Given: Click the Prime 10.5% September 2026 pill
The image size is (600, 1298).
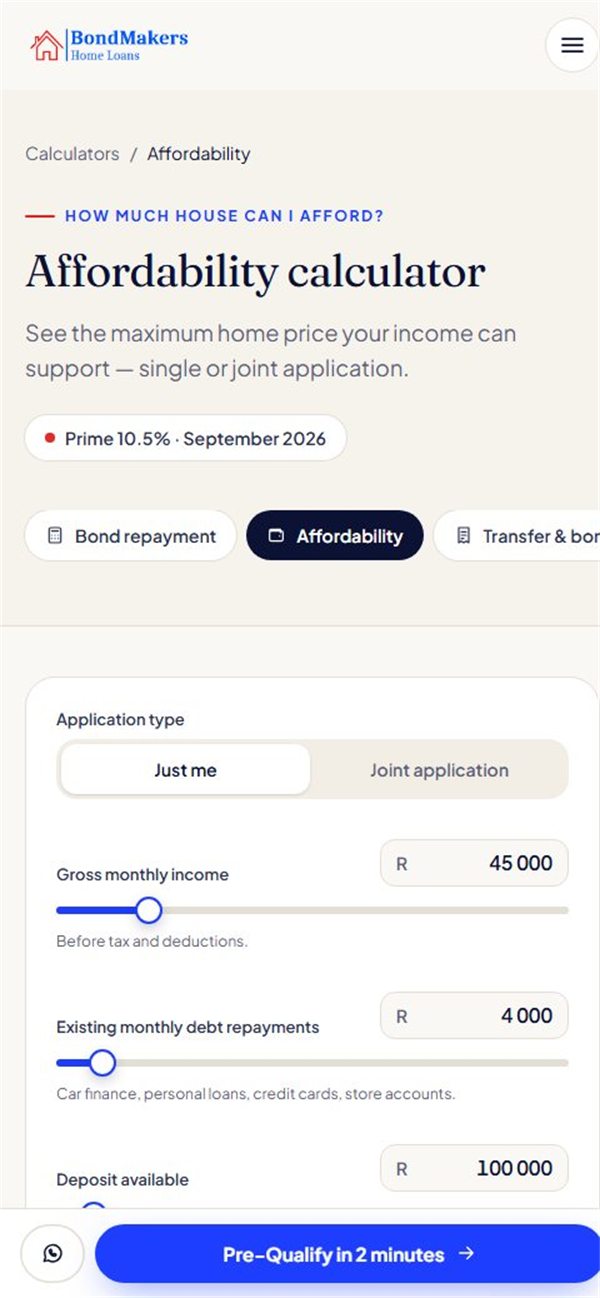Looking at the screenshot, I should tap(186, 438).
